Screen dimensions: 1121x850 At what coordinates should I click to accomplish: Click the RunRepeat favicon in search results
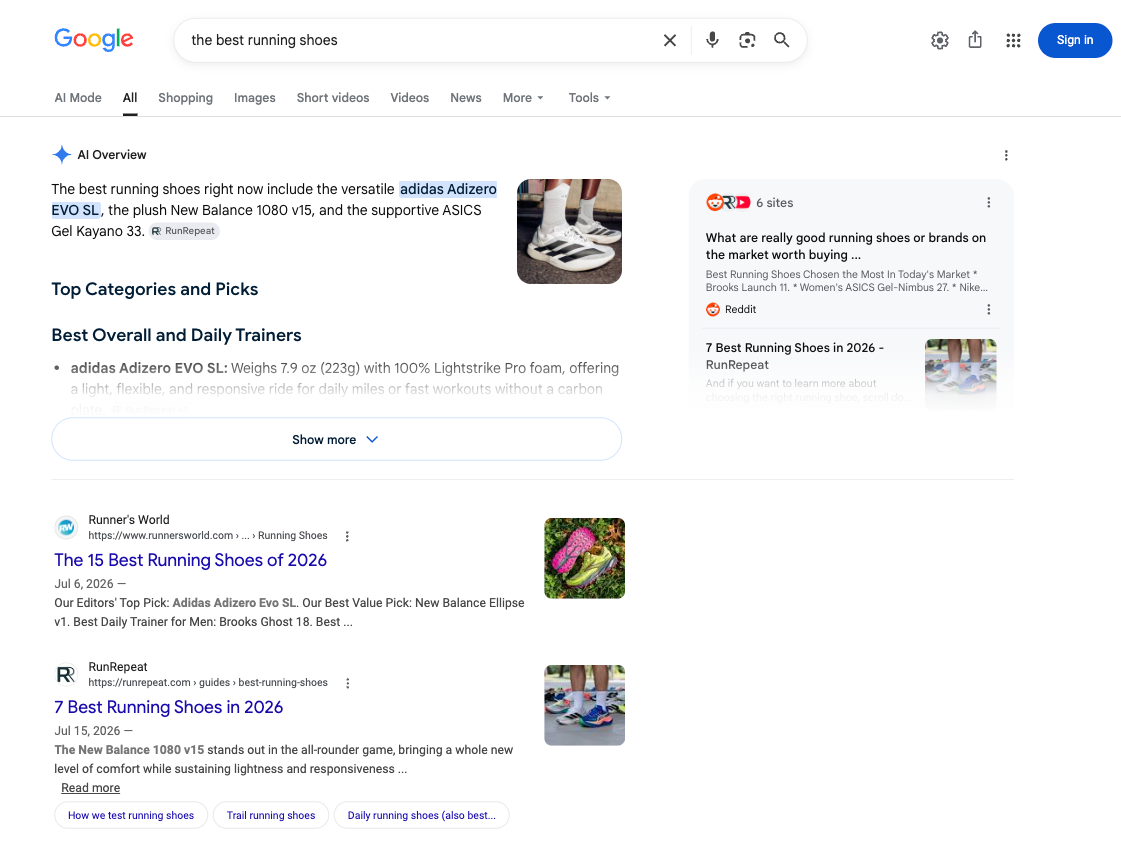(66, 674)
